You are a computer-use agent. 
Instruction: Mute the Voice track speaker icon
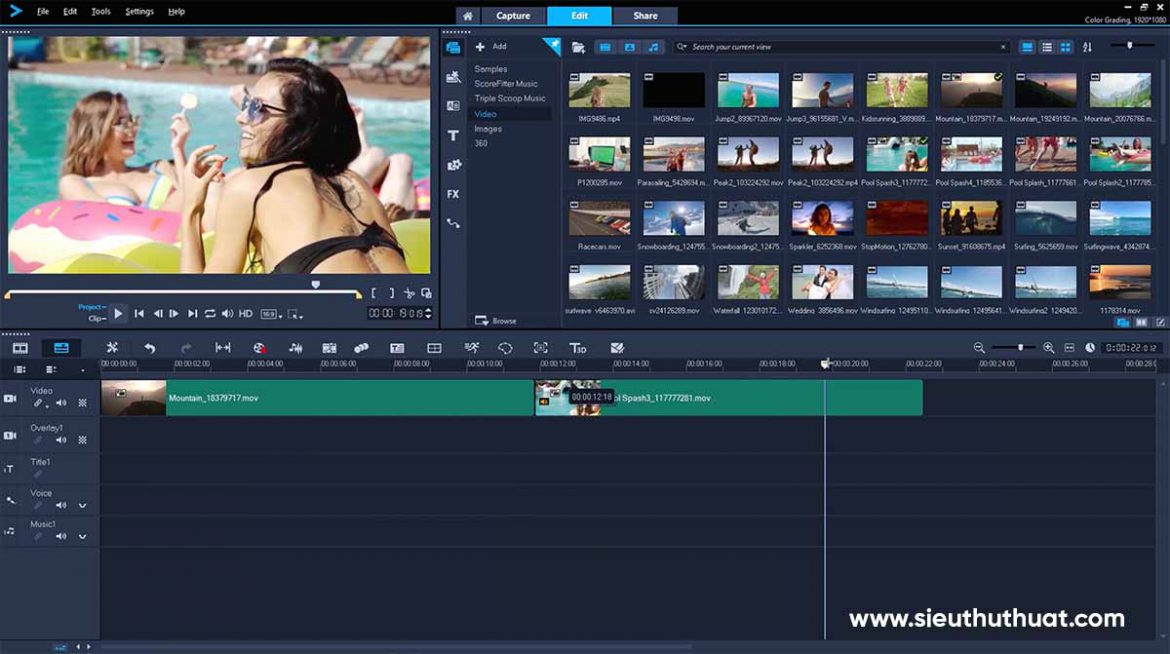(61, 505)
